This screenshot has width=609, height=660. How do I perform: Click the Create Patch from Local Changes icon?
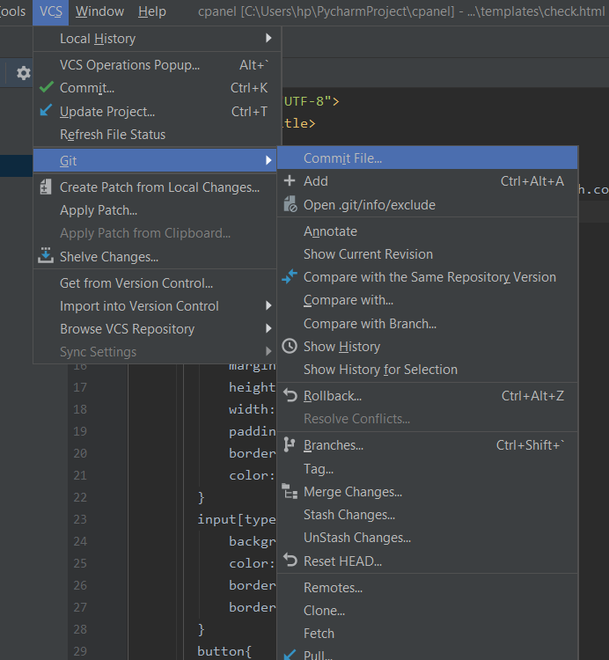pos(46,187)
